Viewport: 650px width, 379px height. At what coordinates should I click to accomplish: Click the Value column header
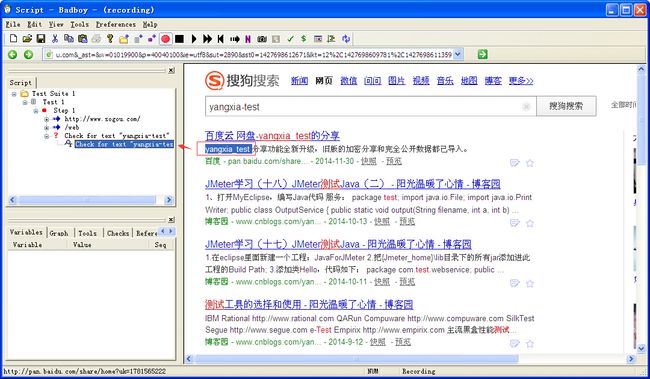click(108, 245)
